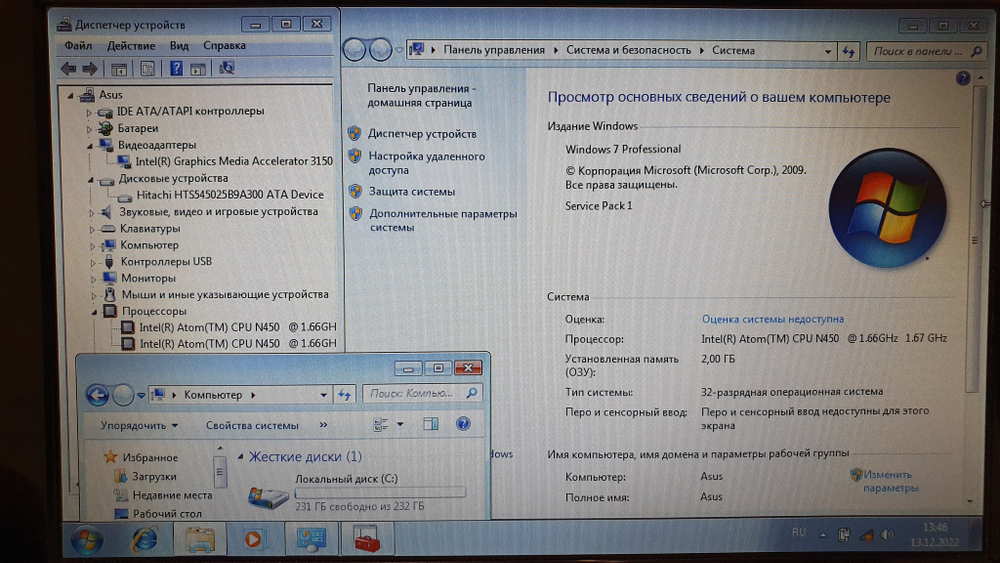Open Защита системы link
The height and width of the screenshot is (563, 1000).
click(x=412, y=191)
